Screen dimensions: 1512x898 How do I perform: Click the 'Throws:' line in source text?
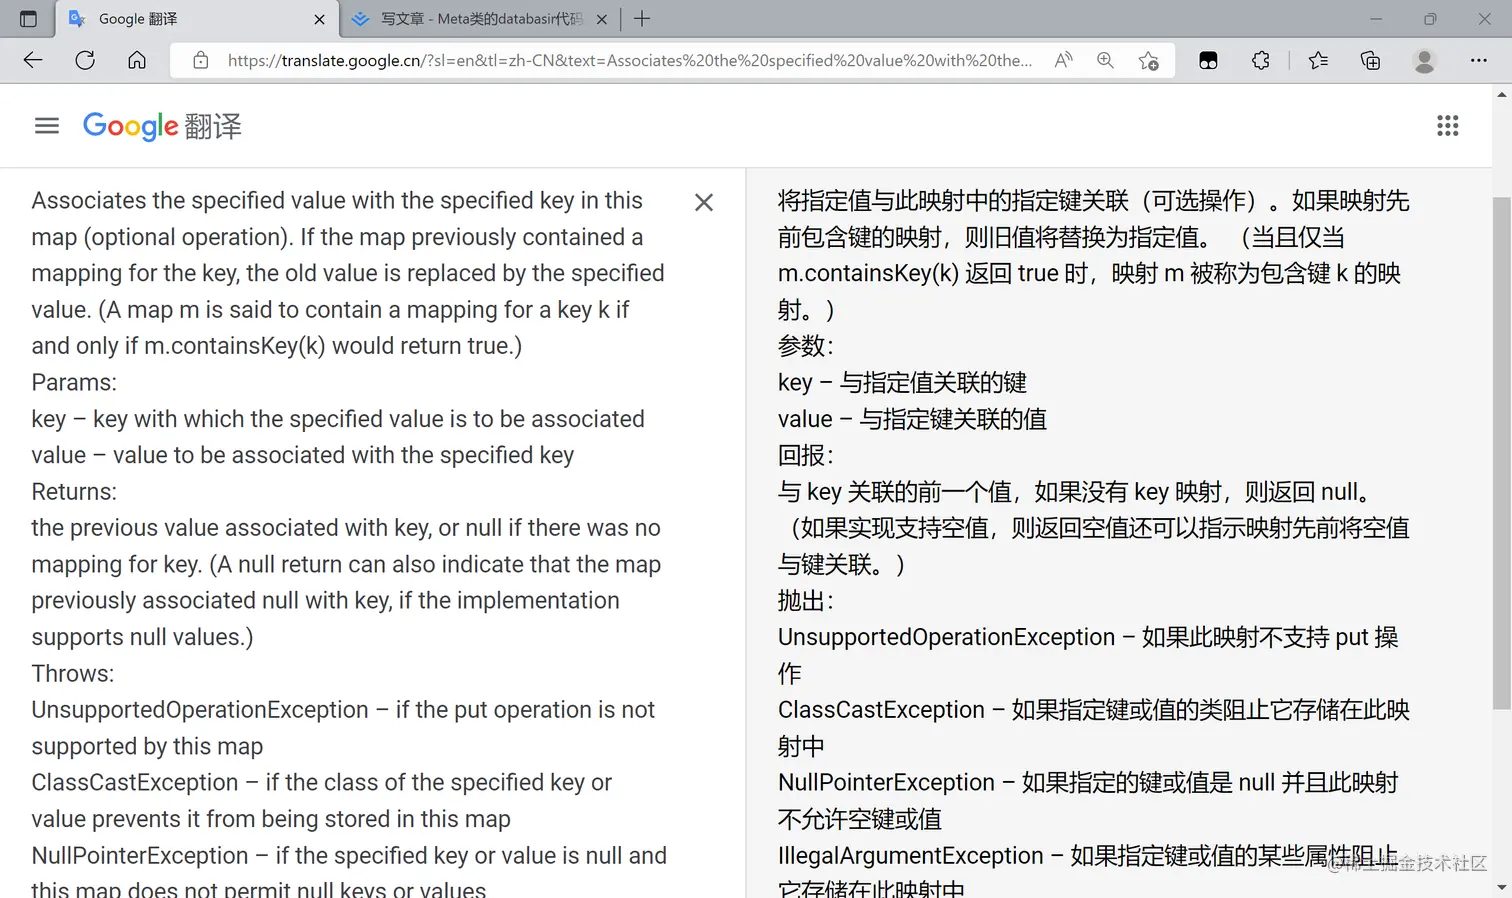click(73, 673)
